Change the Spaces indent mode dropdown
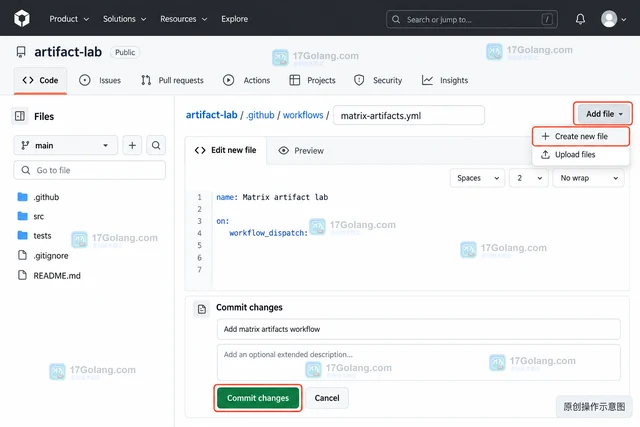Image resolution: width=640 pixels, height=427 pixels. (478, 178)
